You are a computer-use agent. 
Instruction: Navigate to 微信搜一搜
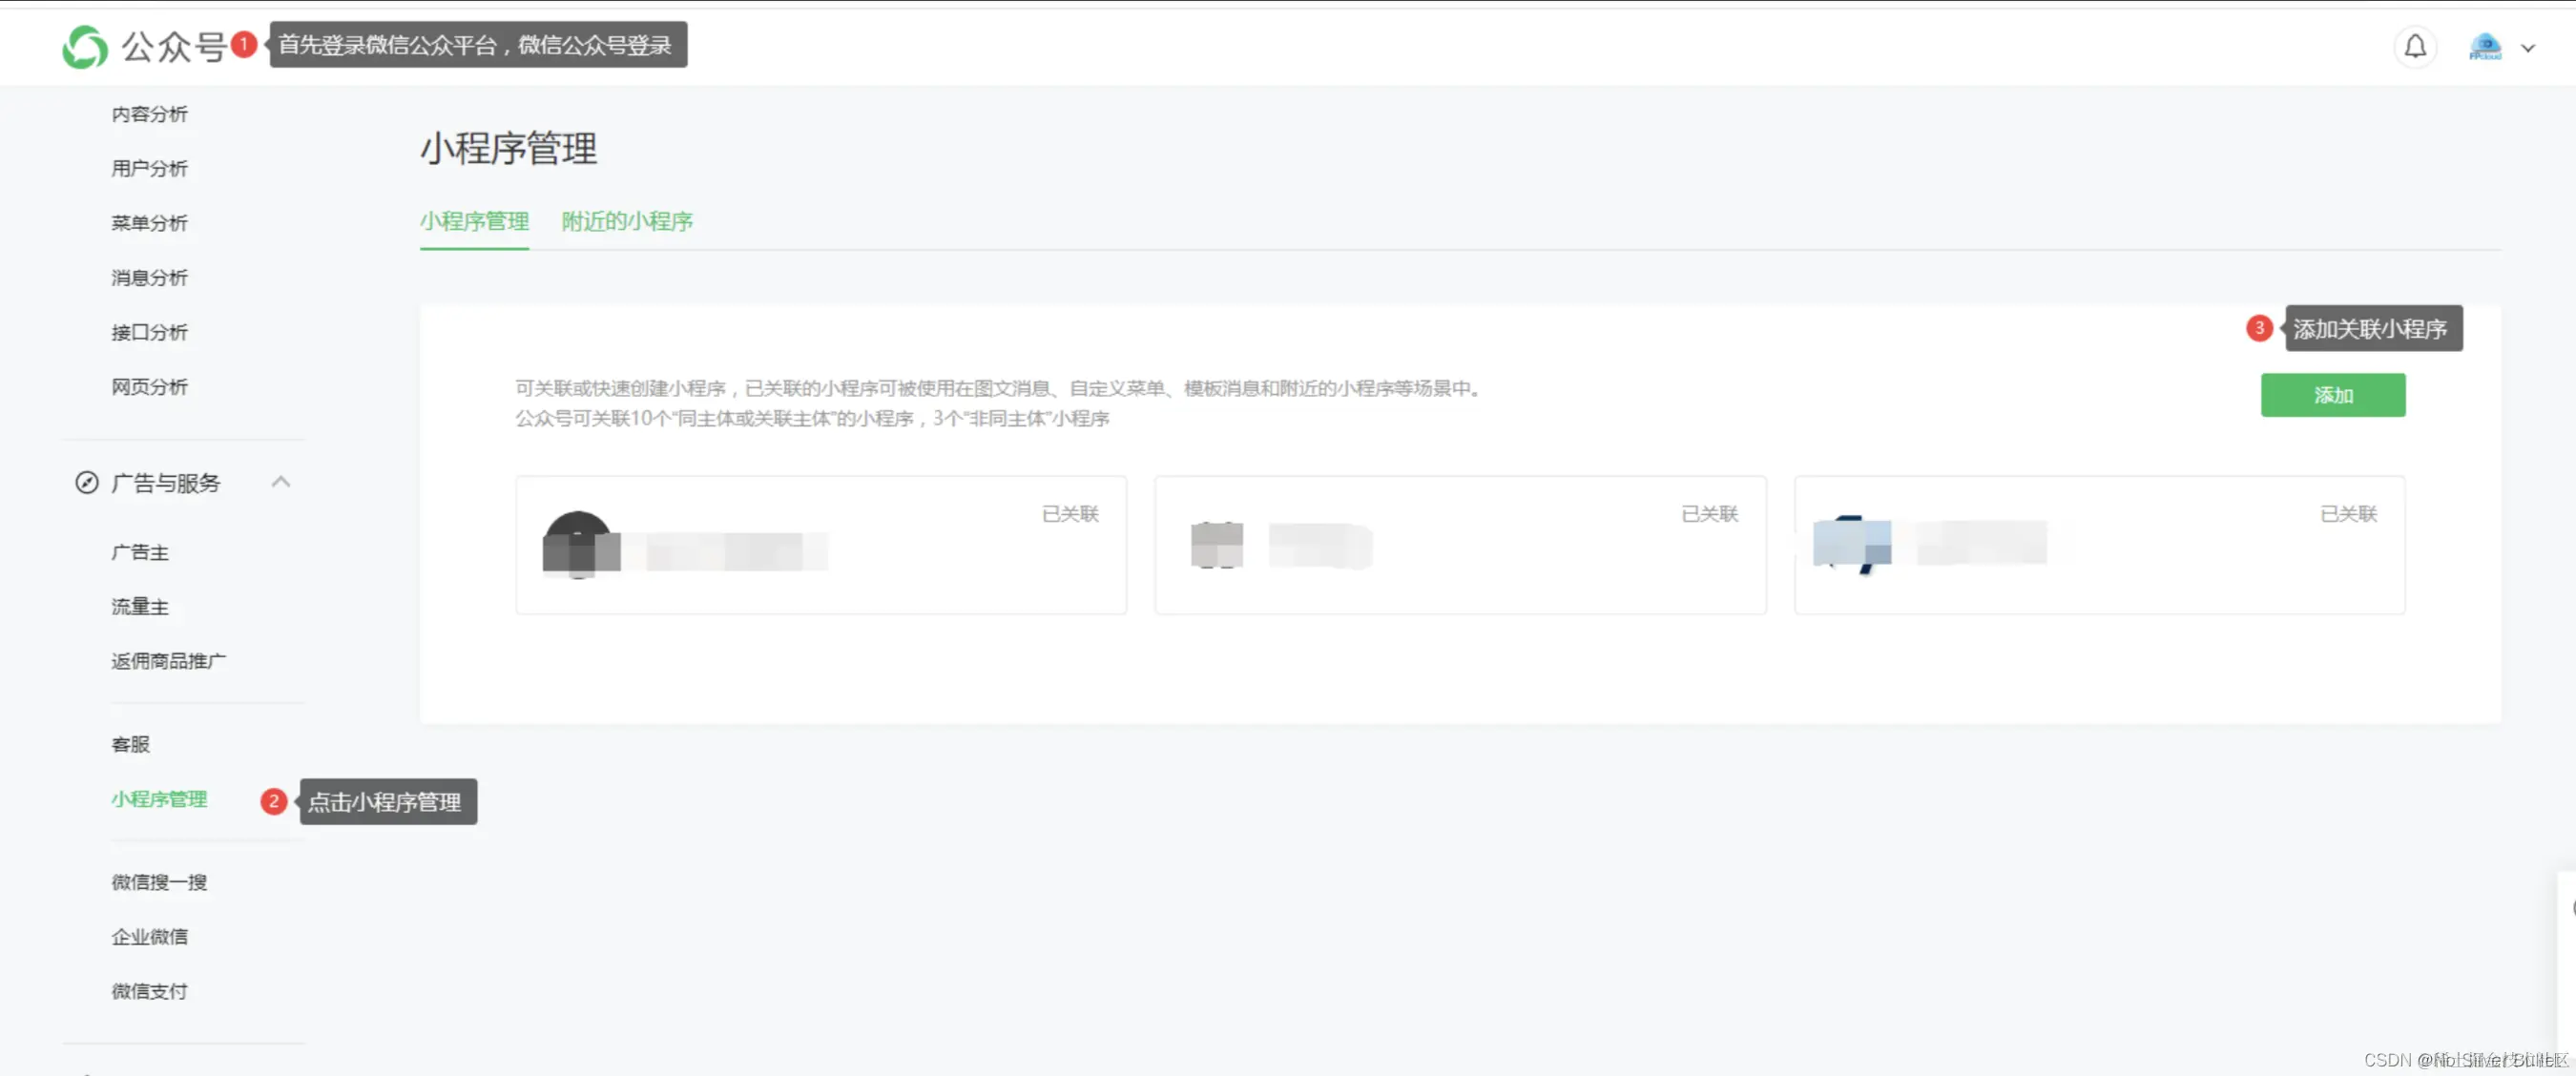[x=159, y=882]
